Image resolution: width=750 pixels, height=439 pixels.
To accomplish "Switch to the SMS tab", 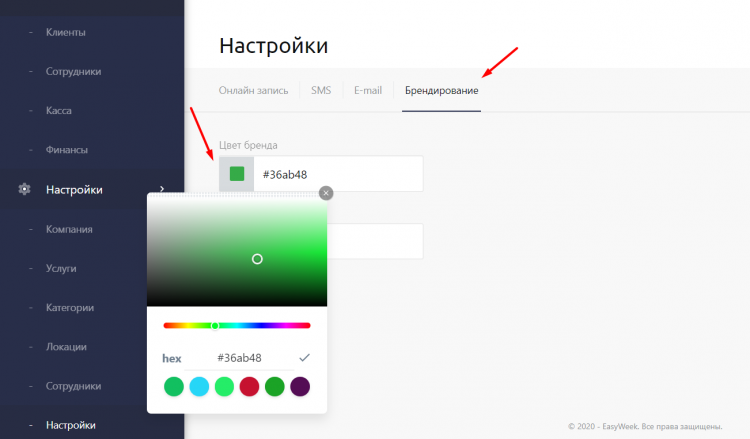I will pyautogui.click(x=321, y=91).
